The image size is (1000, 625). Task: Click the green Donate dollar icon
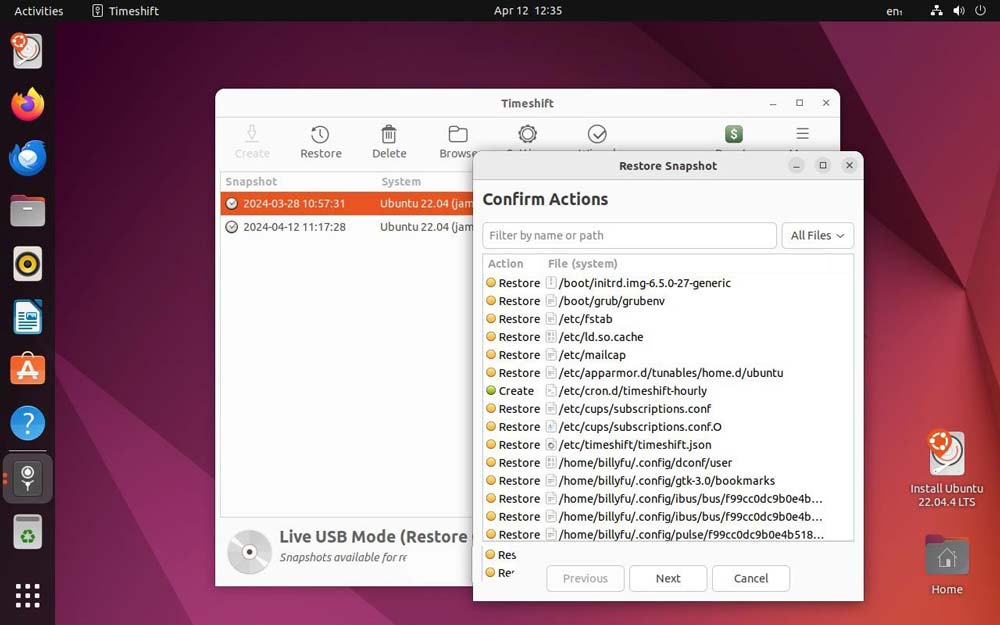[x=733, y=134]
